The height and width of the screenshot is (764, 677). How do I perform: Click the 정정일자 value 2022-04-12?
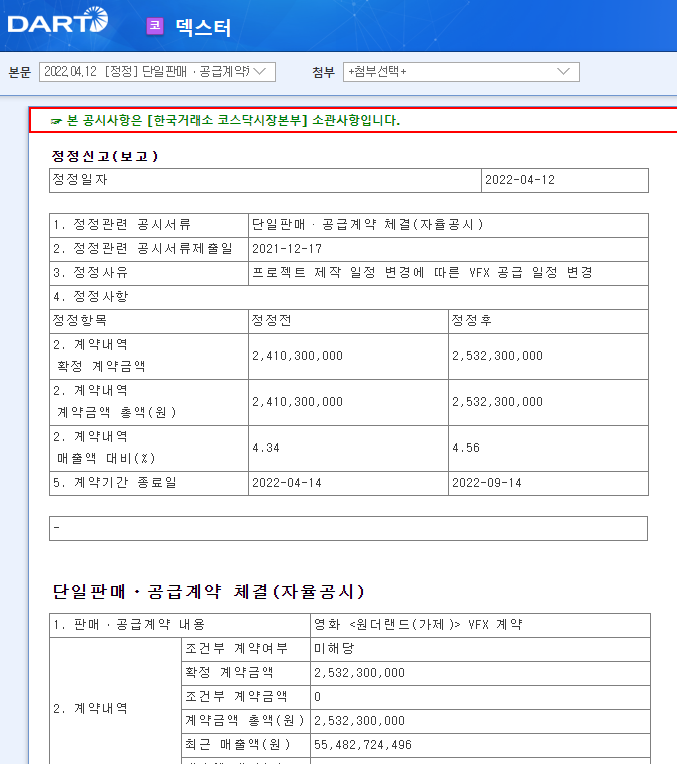520,180
